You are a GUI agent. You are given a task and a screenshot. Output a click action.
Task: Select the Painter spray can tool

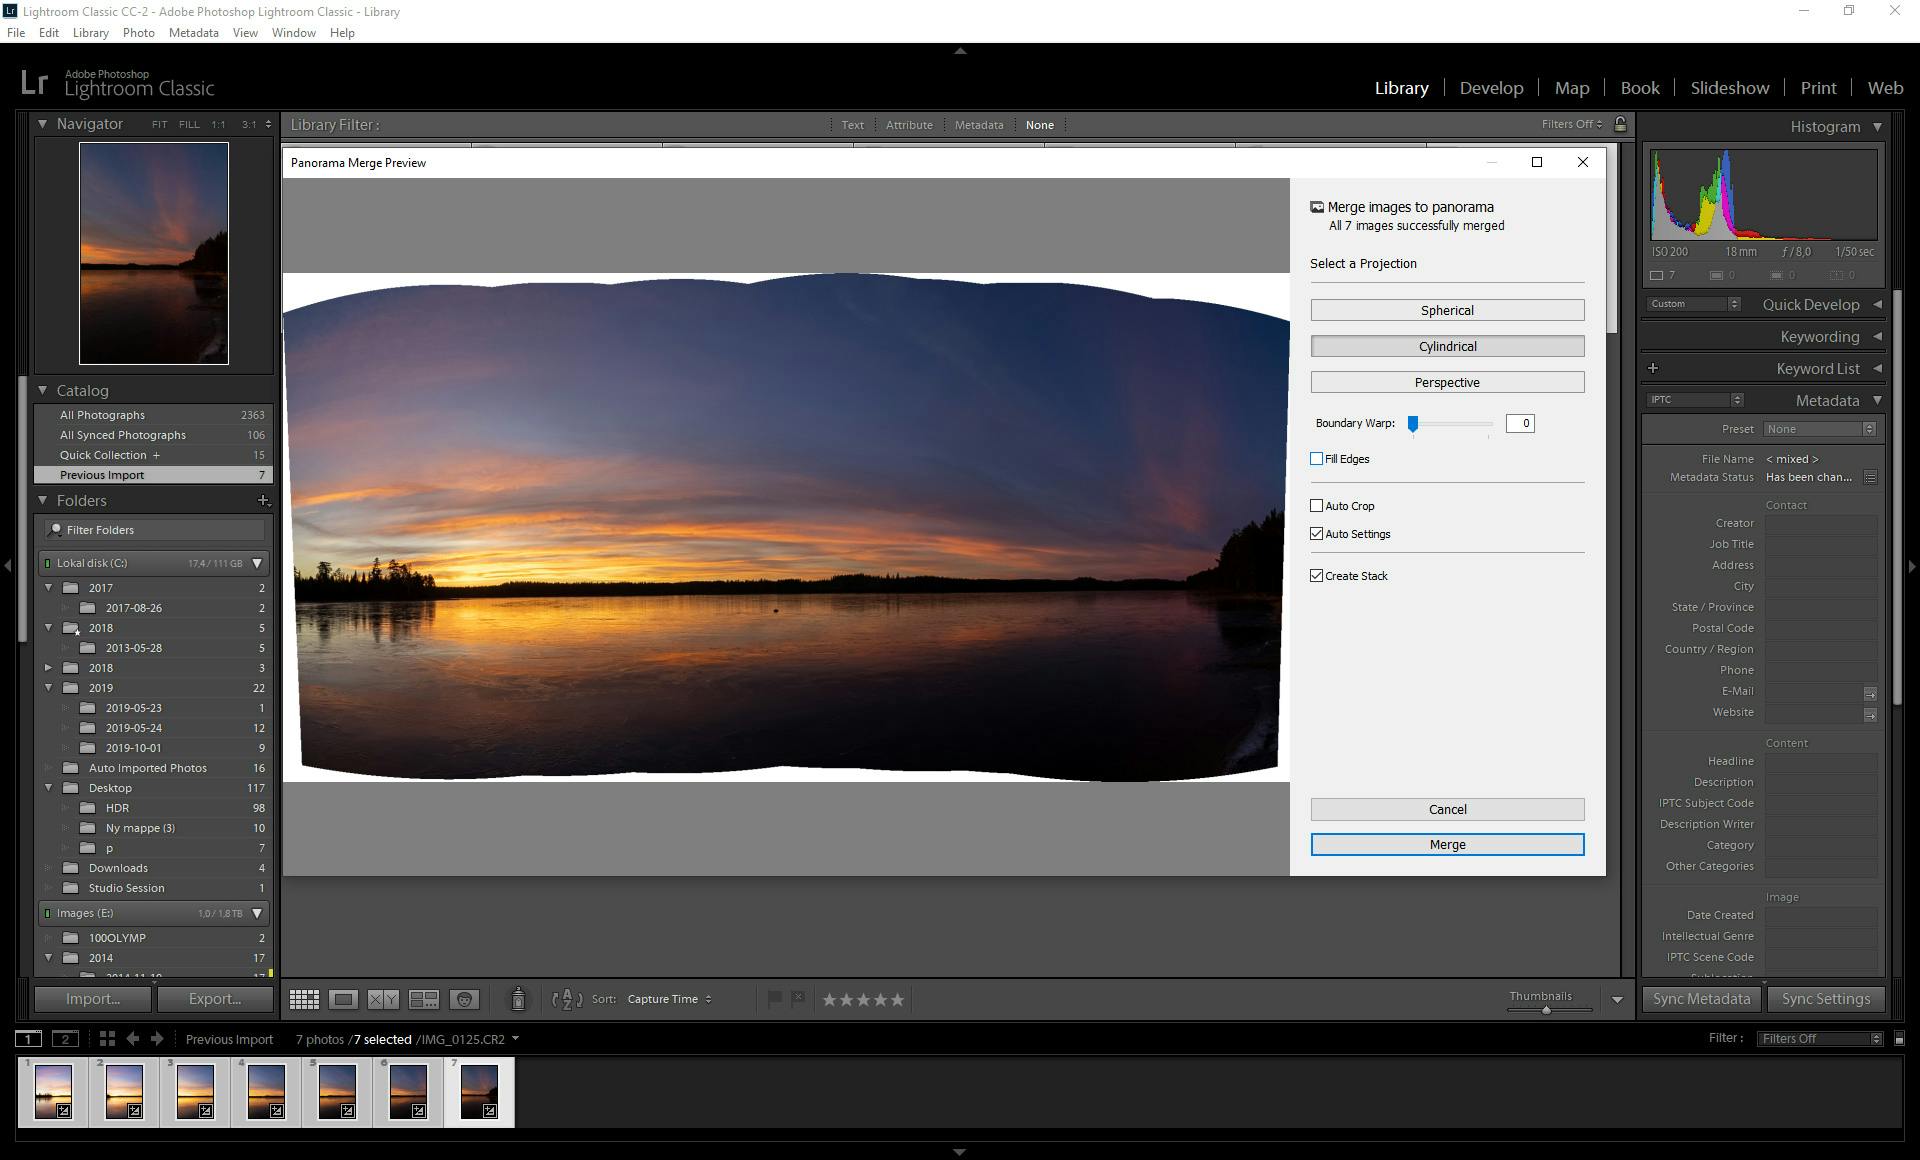point(518,998)
